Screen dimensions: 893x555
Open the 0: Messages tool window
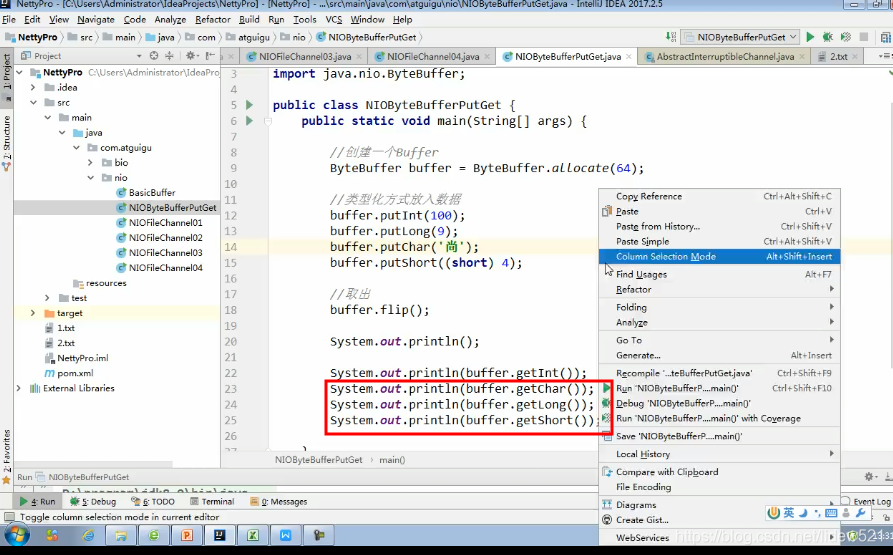tap(278, 501)
